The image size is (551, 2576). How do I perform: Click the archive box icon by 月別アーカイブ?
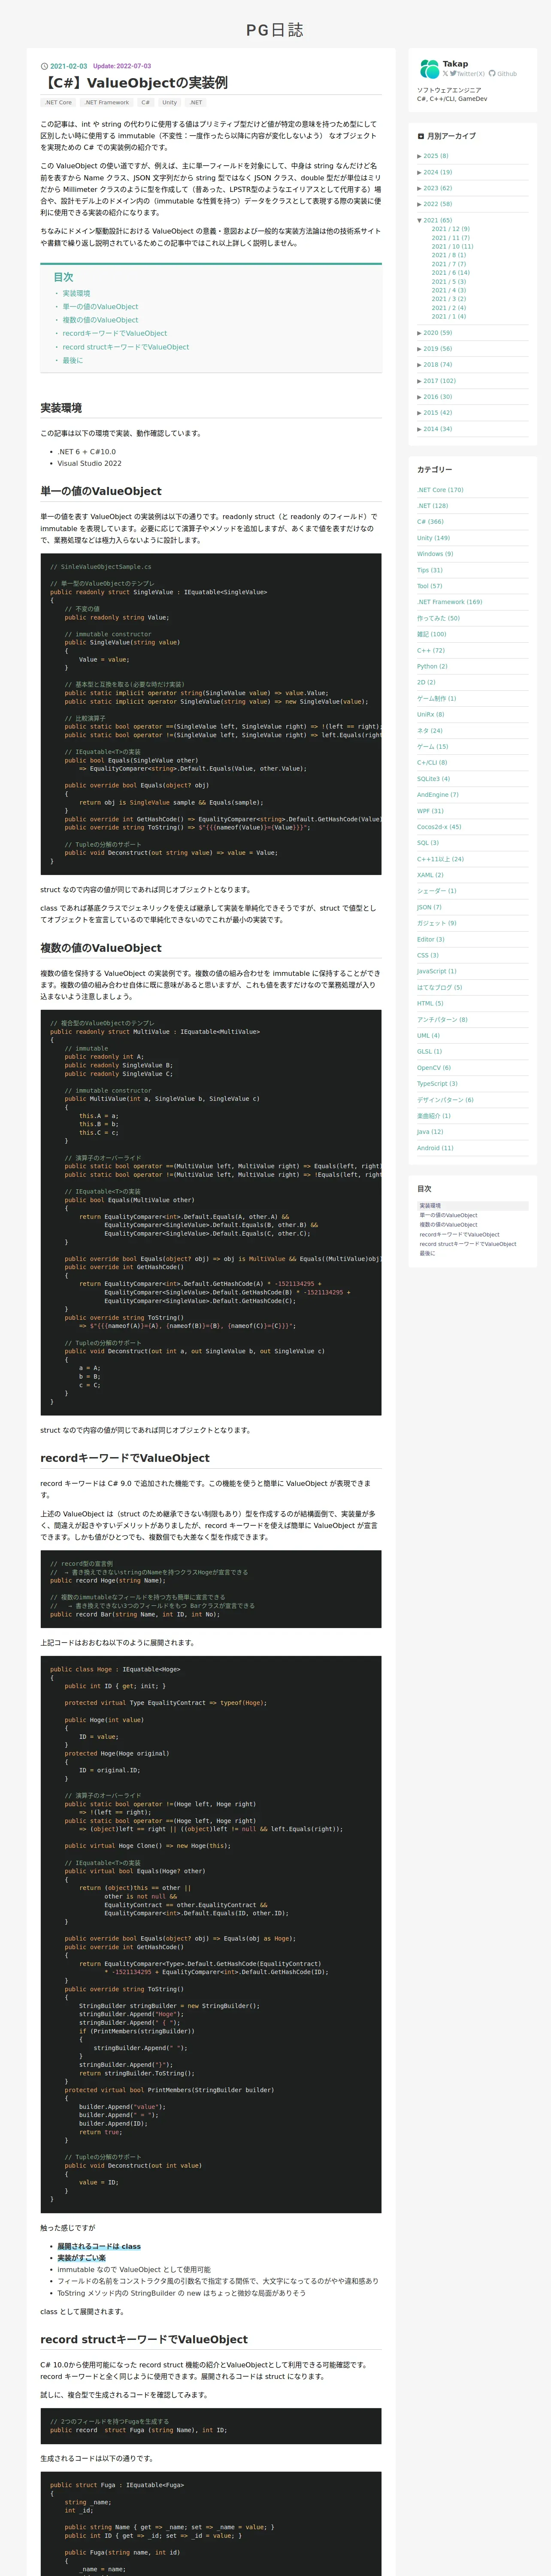421,136
